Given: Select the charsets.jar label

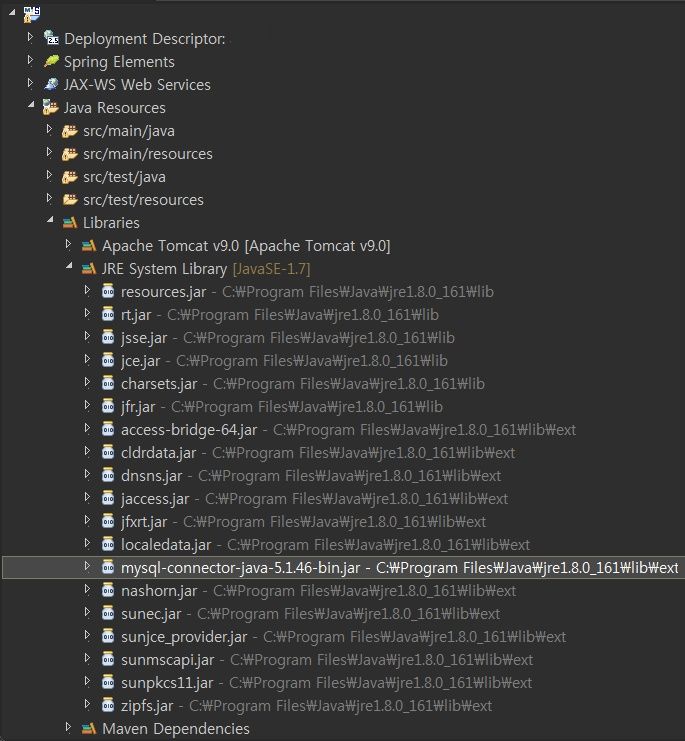Looking at the screenshot, I should point(159,384).
